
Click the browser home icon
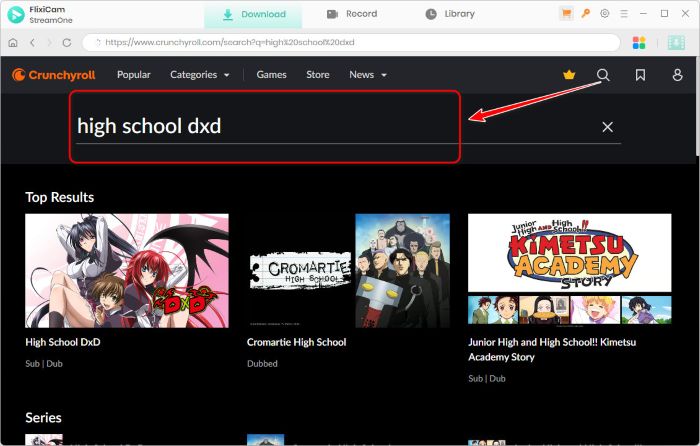point(13,43)
